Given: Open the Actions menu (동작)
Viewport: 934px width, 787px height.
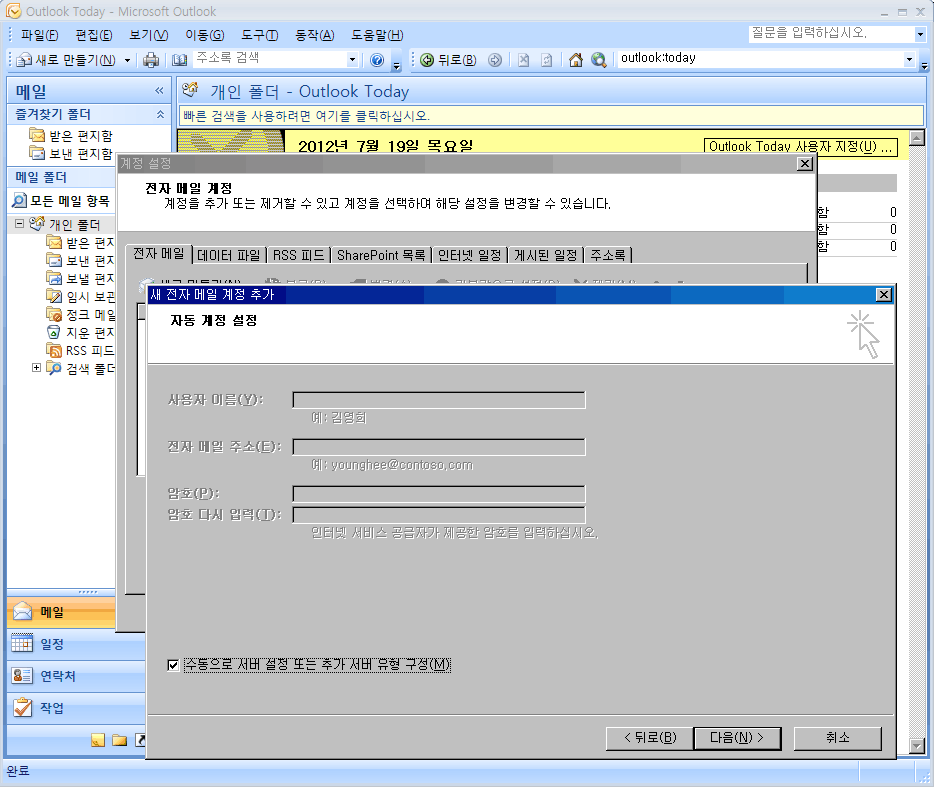Looking at the screenshot, I should pos(315,35).
